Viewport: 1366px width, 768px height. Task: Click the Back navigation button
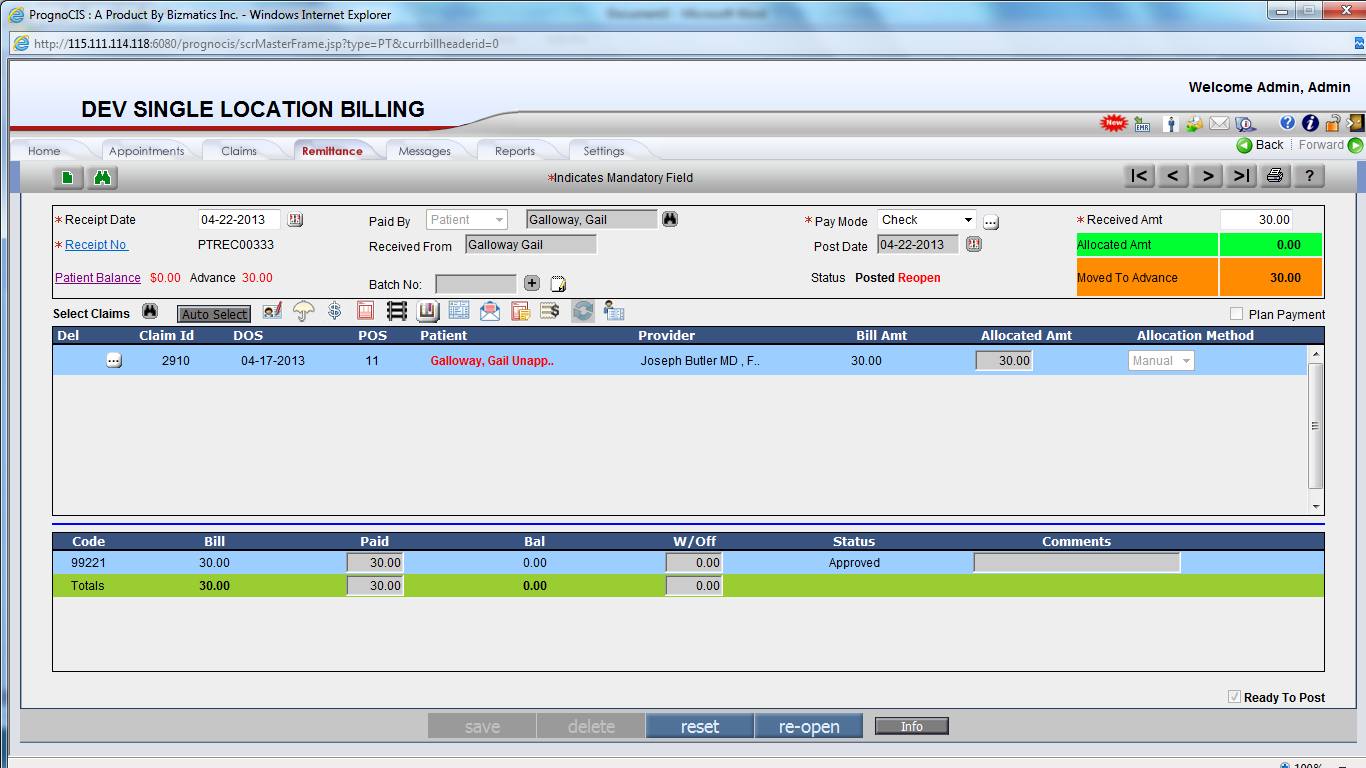tap(1260, 145)
